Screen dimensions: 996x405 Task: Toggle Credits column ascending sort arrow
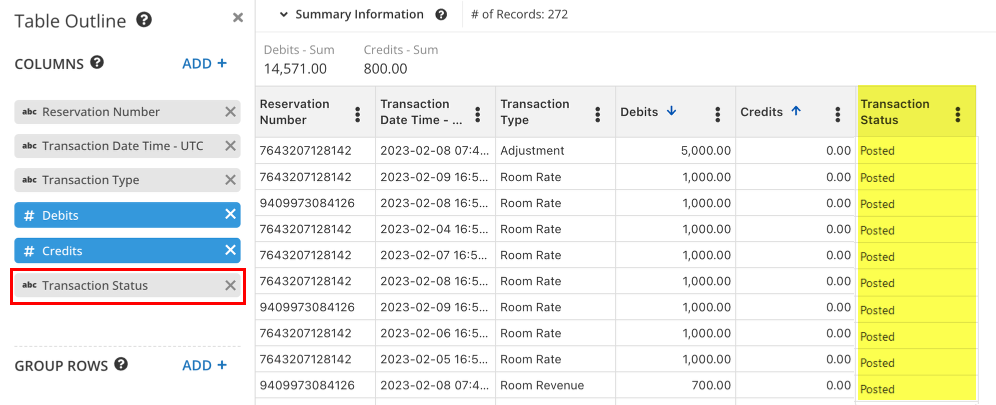[796, 112]
